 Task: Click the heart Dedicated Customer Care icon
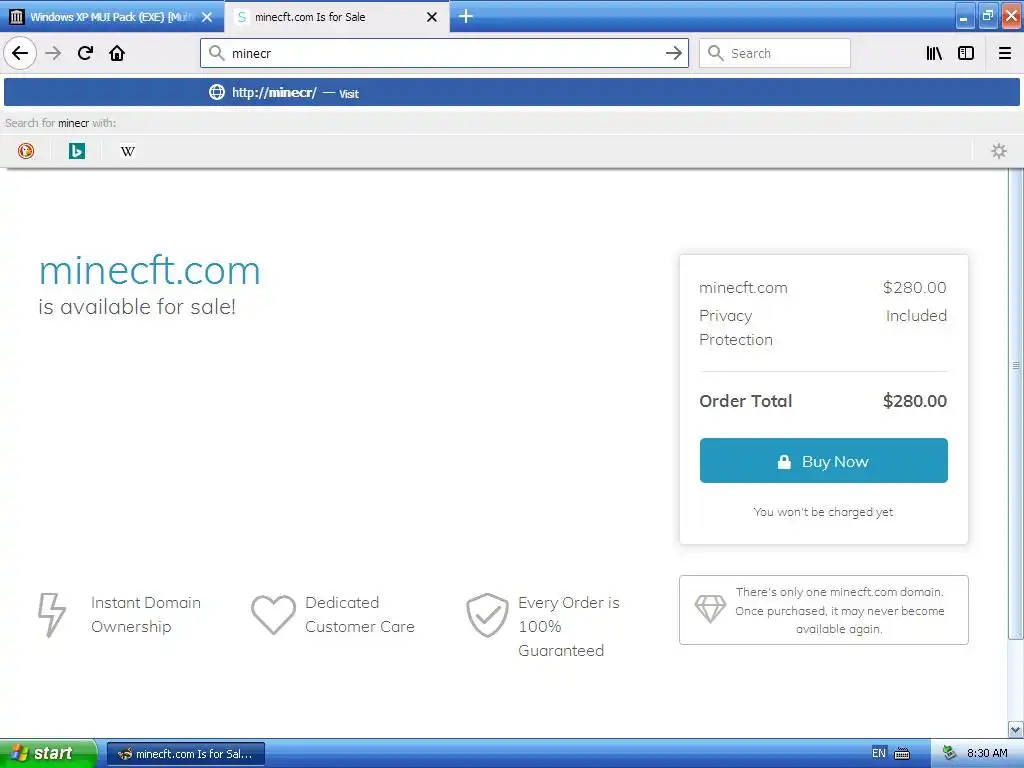[273, 614]
